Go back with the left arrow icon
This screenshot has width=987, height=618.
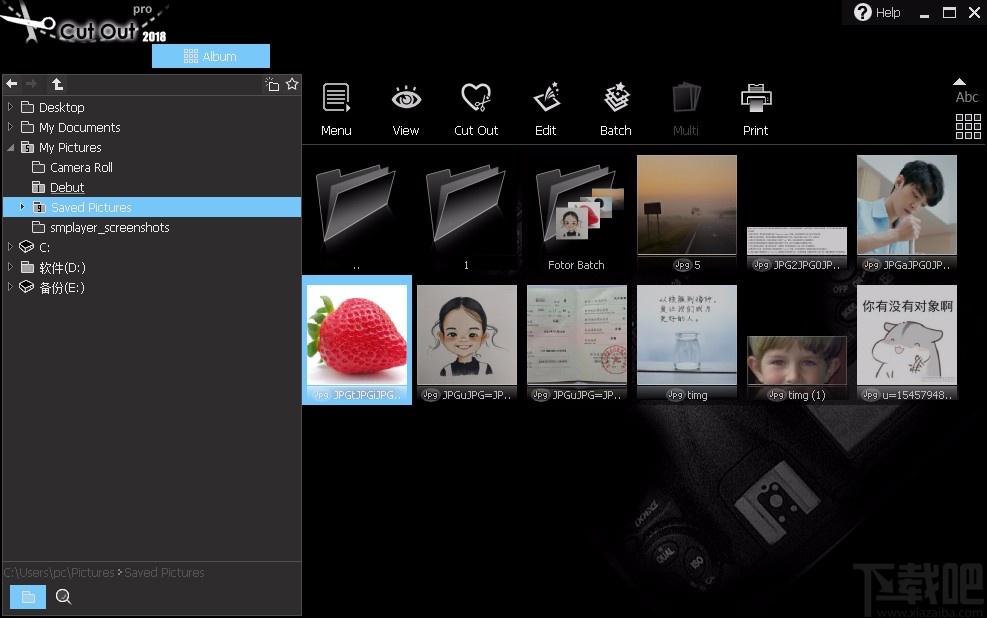click(x=12, y=84)
